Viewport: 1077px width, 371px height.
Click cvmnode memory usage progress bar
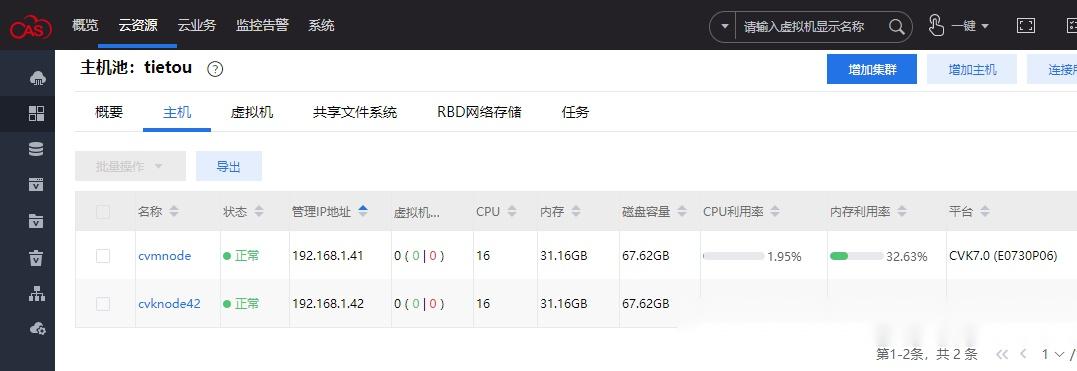point(856,256)
